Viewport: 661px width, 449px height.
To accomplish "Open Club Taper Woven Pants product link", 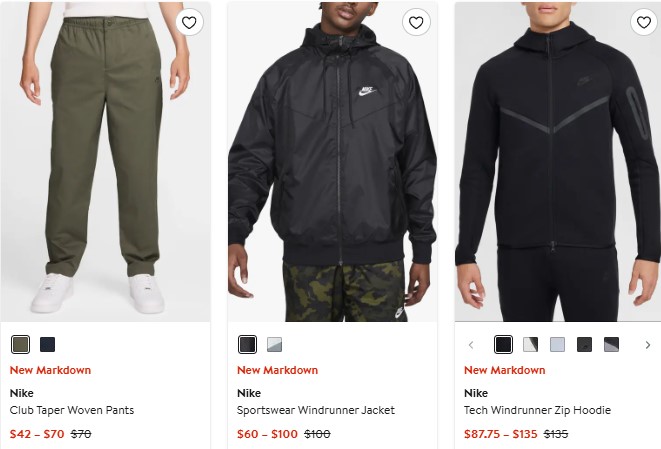I will click(72, 410).
